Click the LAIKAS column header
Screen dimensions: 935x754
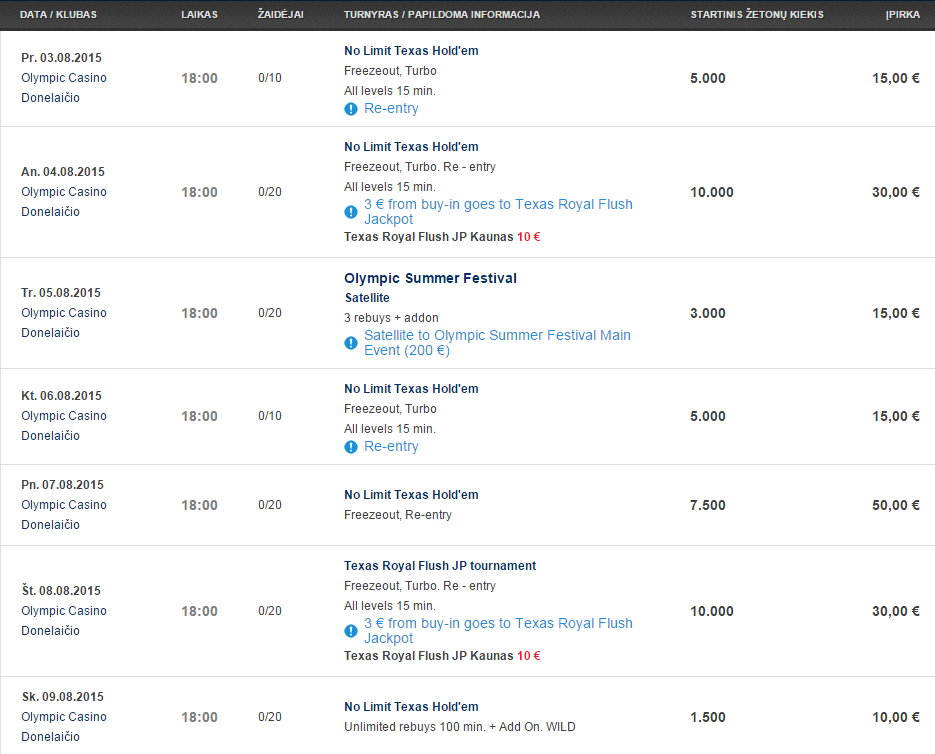click(199, 14)
